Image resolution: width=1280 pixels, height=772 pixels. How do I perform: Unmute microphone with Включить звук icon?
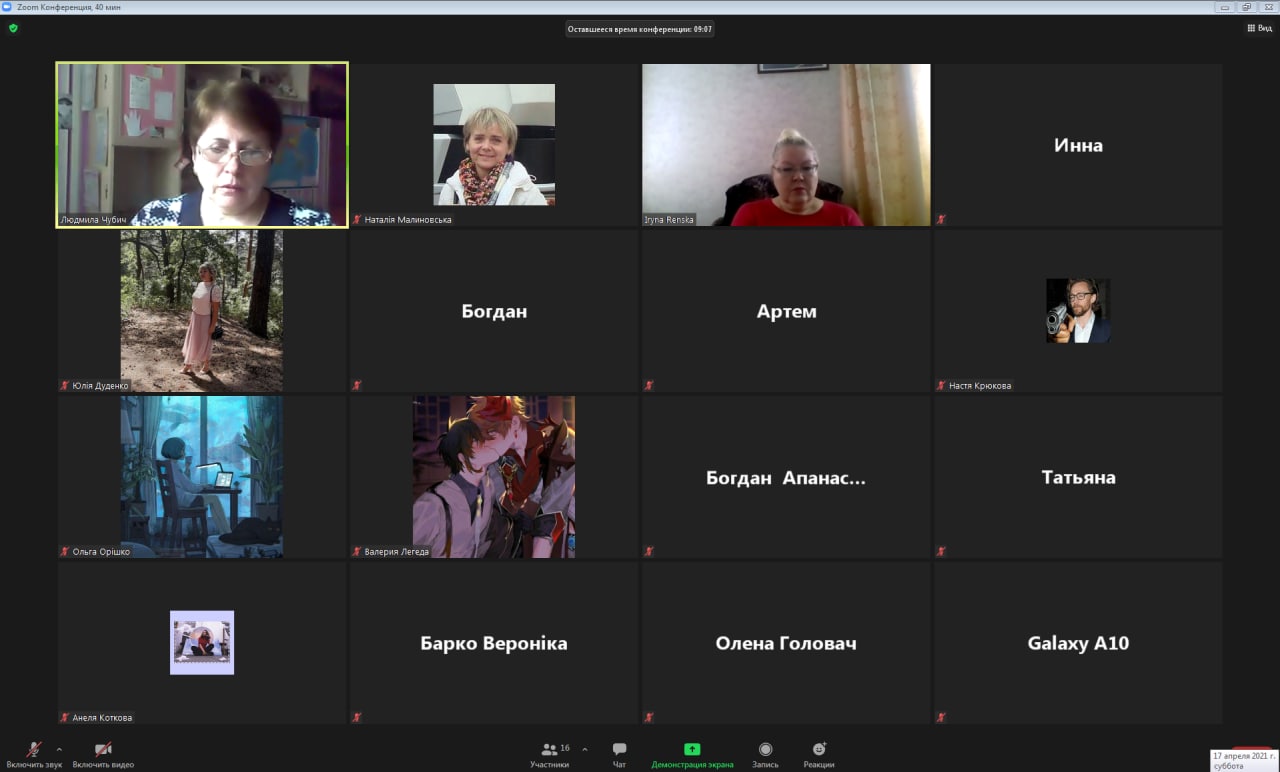click(x=33, y=750)
